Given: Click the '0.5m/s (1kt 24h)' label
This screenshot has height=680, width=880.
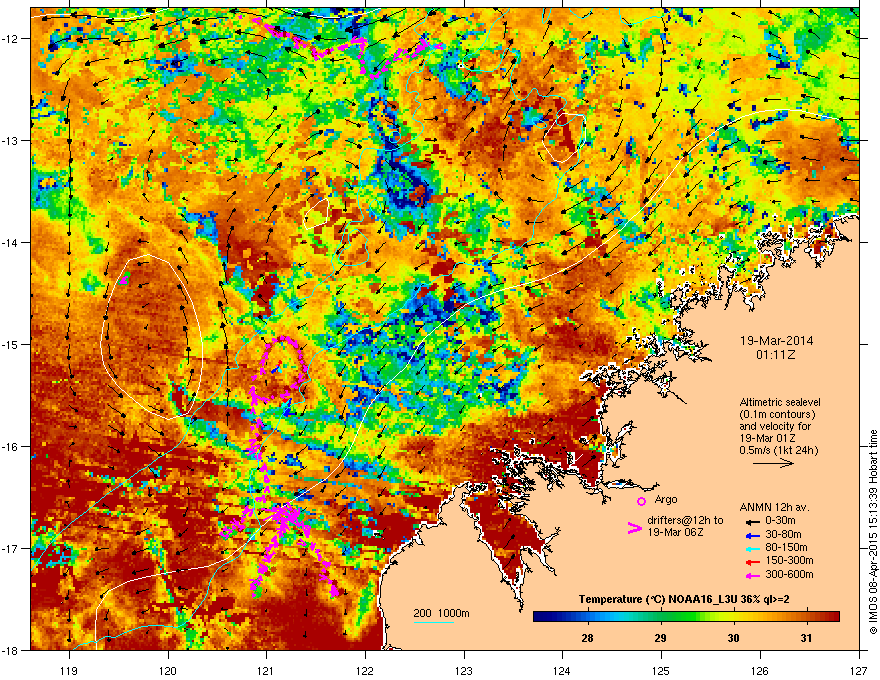Looking at the screenshot, I should 779,450.
